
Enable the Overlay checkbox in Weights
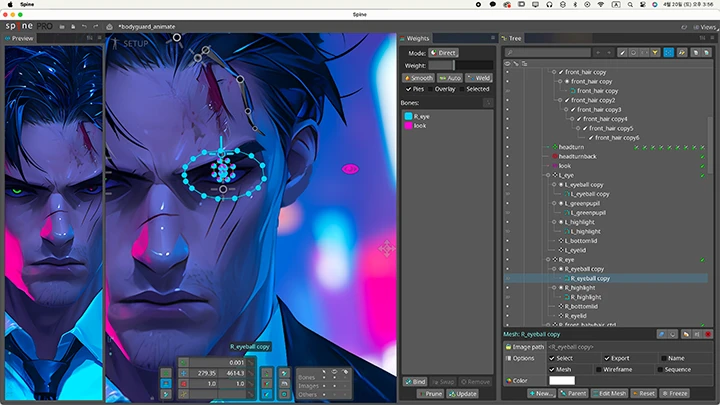430,89
